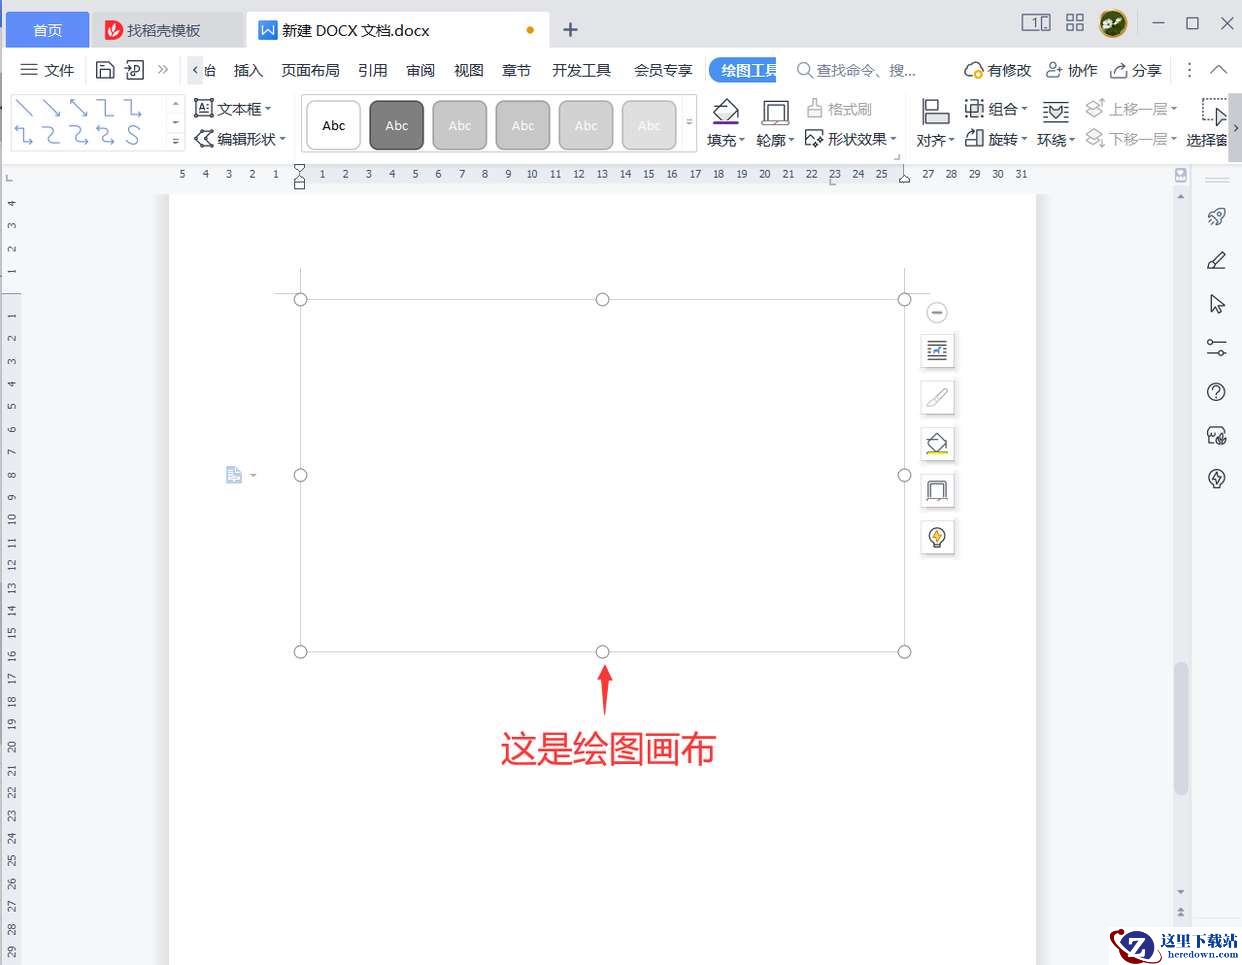The image size is (1242, 965).
Task: Apply the third gray Abc shape style
Action: coord(460,125)
